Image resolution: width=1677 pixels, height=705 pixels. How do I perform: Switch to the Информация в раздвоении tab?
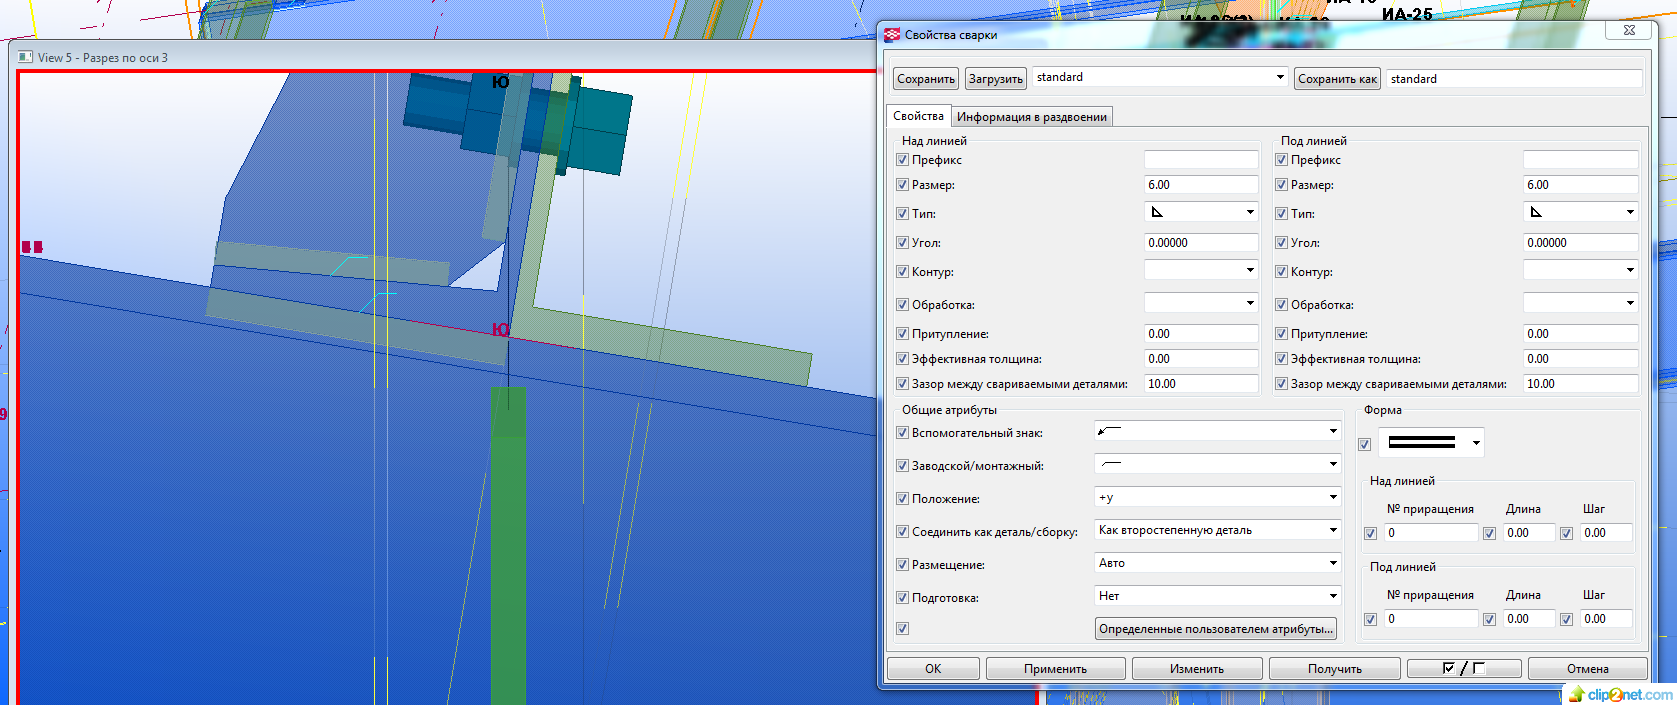pyautogui.click(x=1031, y=117)
